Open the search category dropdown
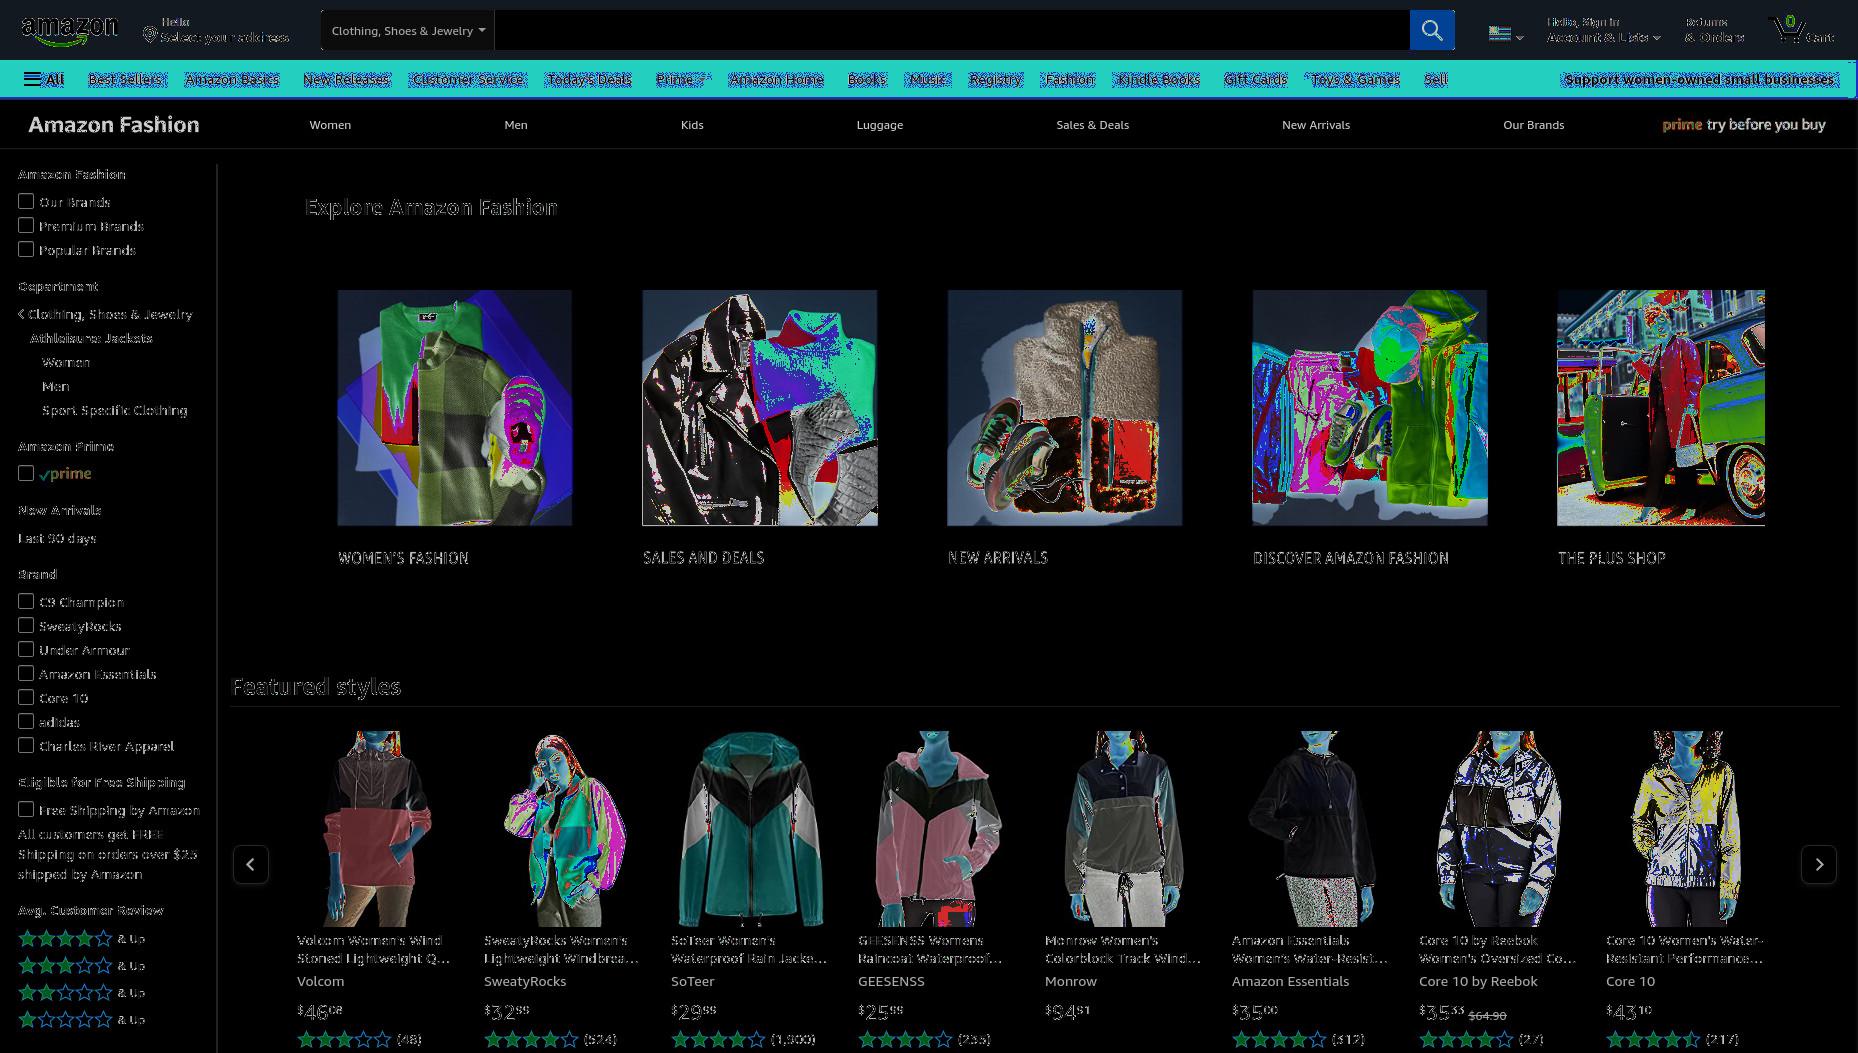This screenshot has height=1053, width=1858. [408, 30]
